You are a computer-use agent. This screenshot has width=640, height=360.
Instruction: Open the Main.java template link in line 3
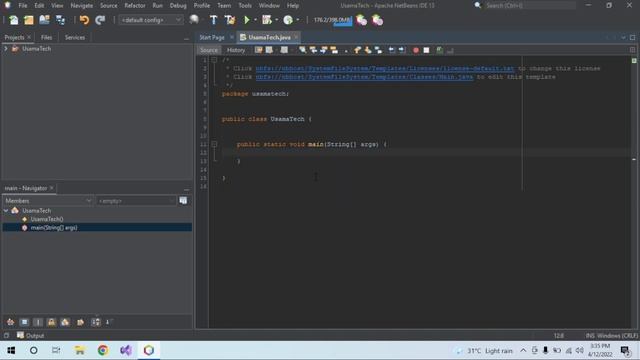tap(364, 77)
